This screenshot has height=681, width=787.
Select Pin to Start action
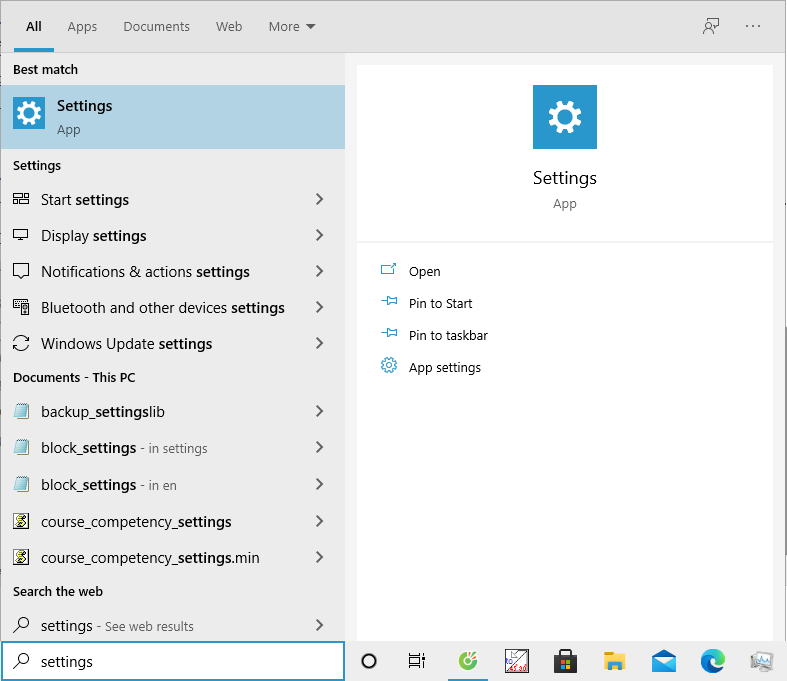(440, 303)
